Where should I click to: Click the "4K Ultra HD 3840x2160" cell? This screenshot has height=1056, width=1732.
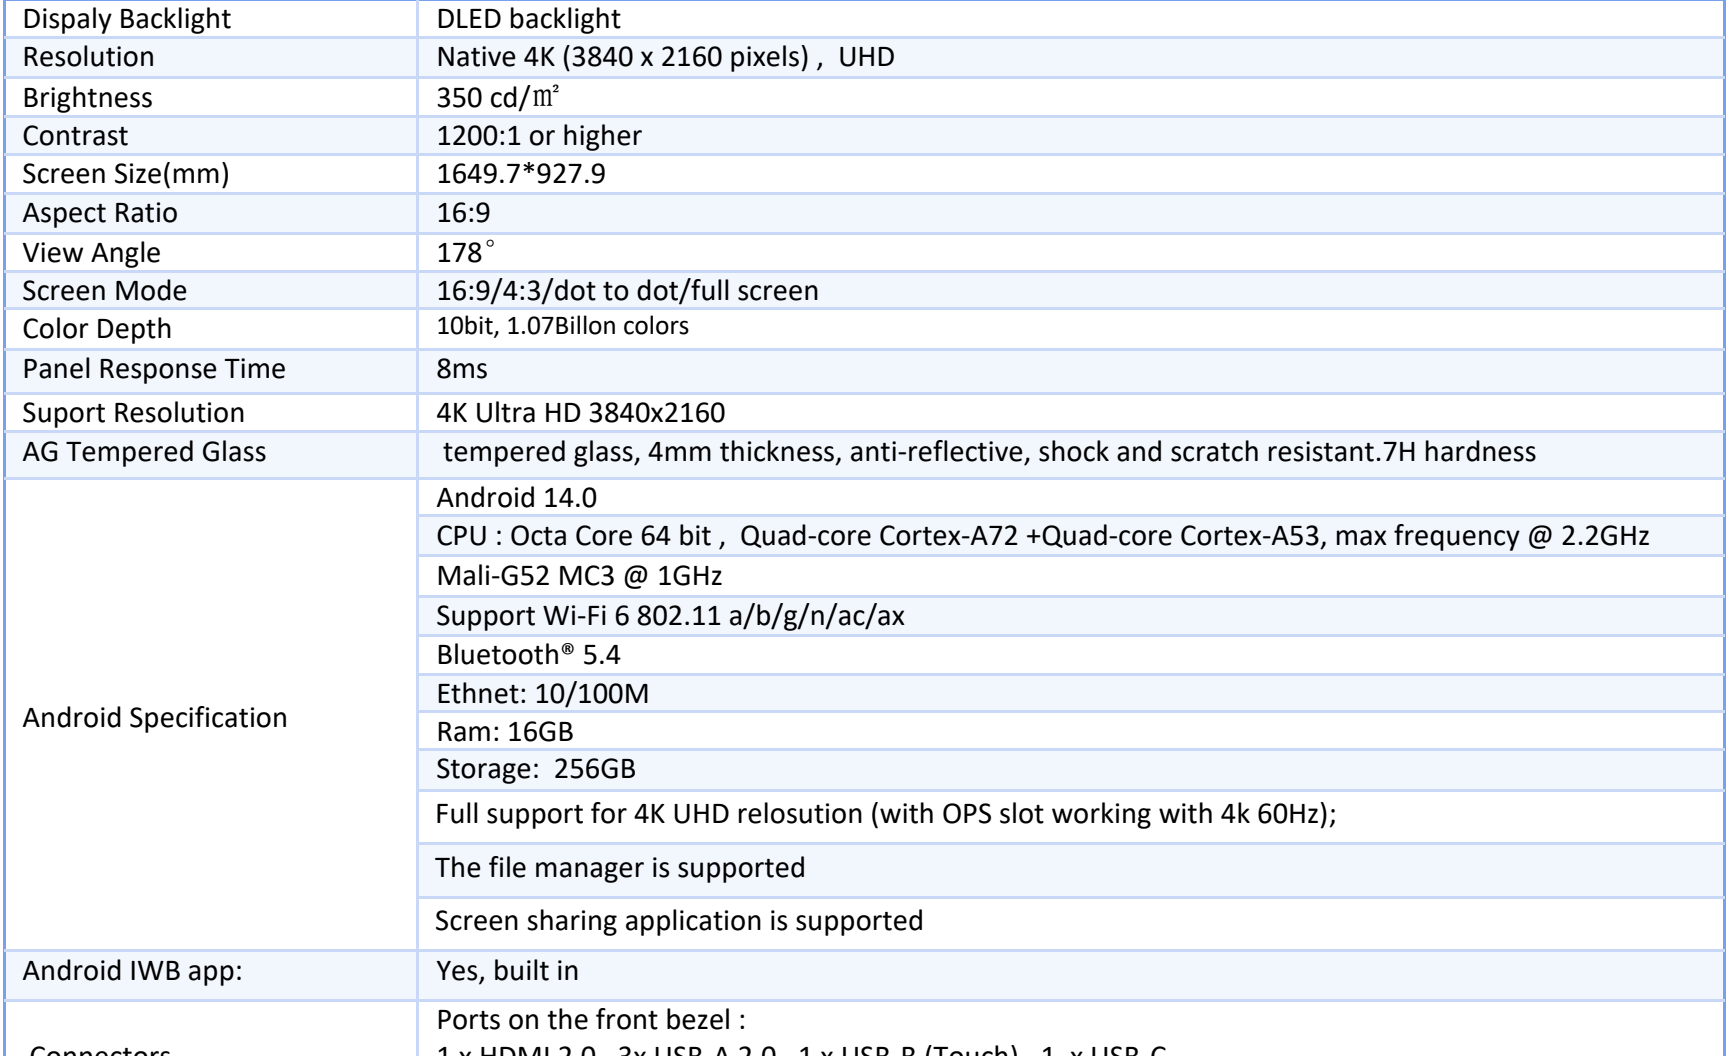580,413
